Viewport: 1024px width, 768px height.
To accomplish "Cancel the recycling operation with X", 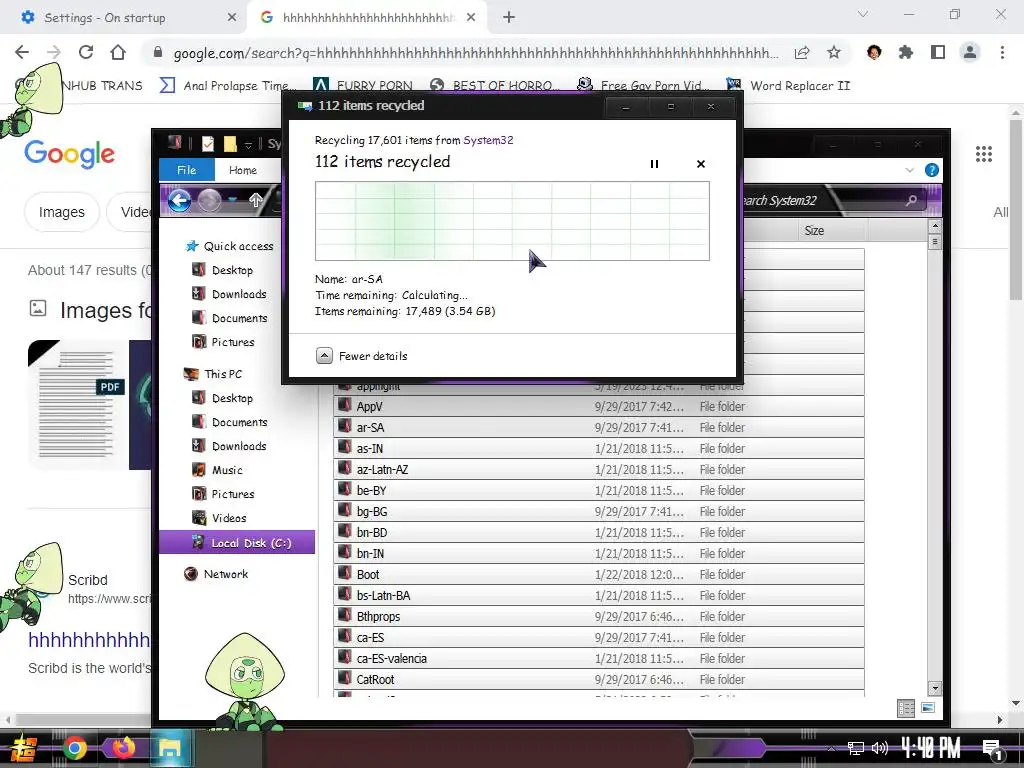I will point(701,164).
